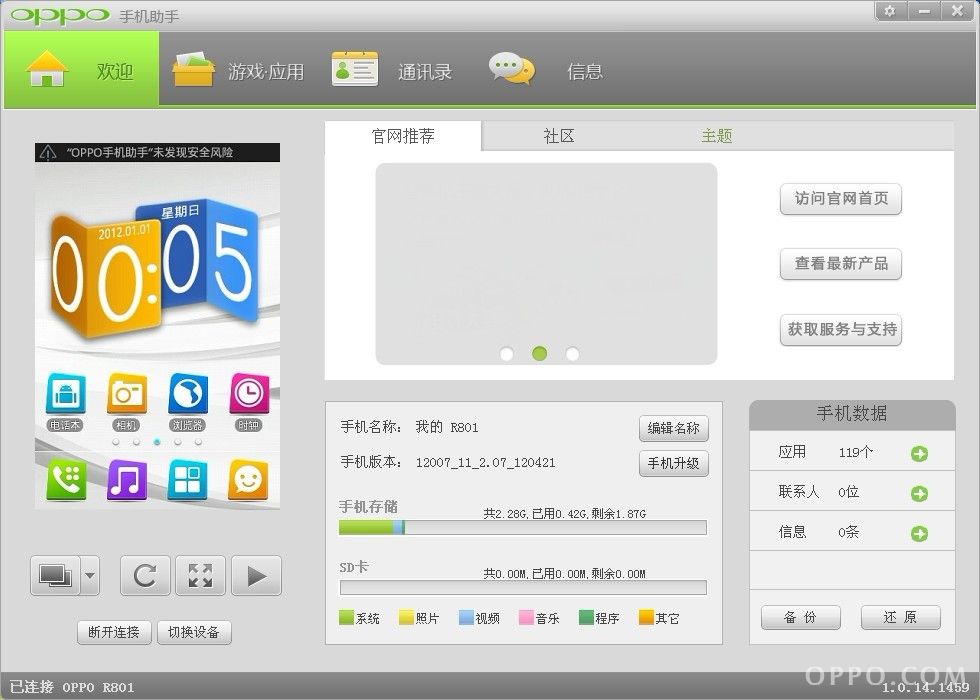Click the 手机升级 button
This screenshot has width=980, height=700.
click(673, 463)
